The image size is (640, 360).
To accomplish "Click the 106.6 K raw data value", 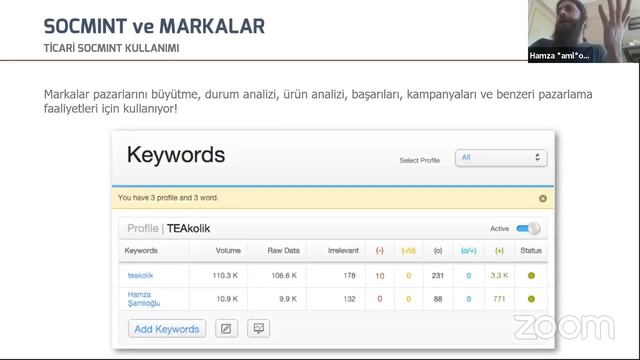I will pos(284,276).
